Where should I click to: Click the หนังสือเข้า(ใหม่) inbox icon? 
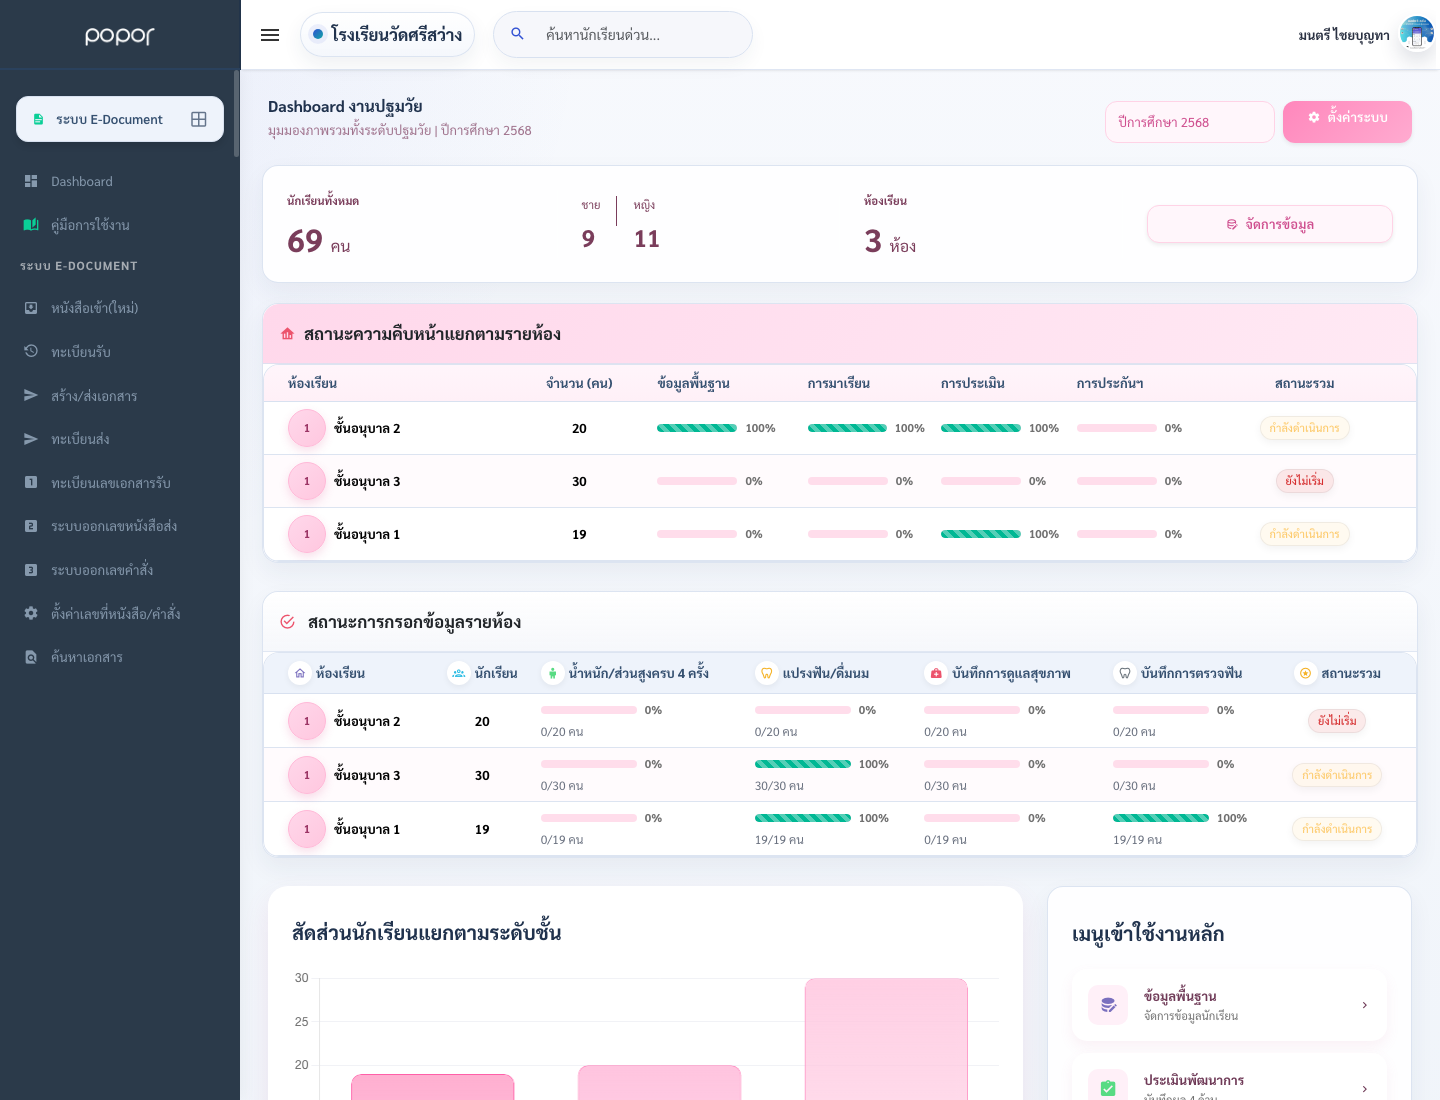coord(31,308)
